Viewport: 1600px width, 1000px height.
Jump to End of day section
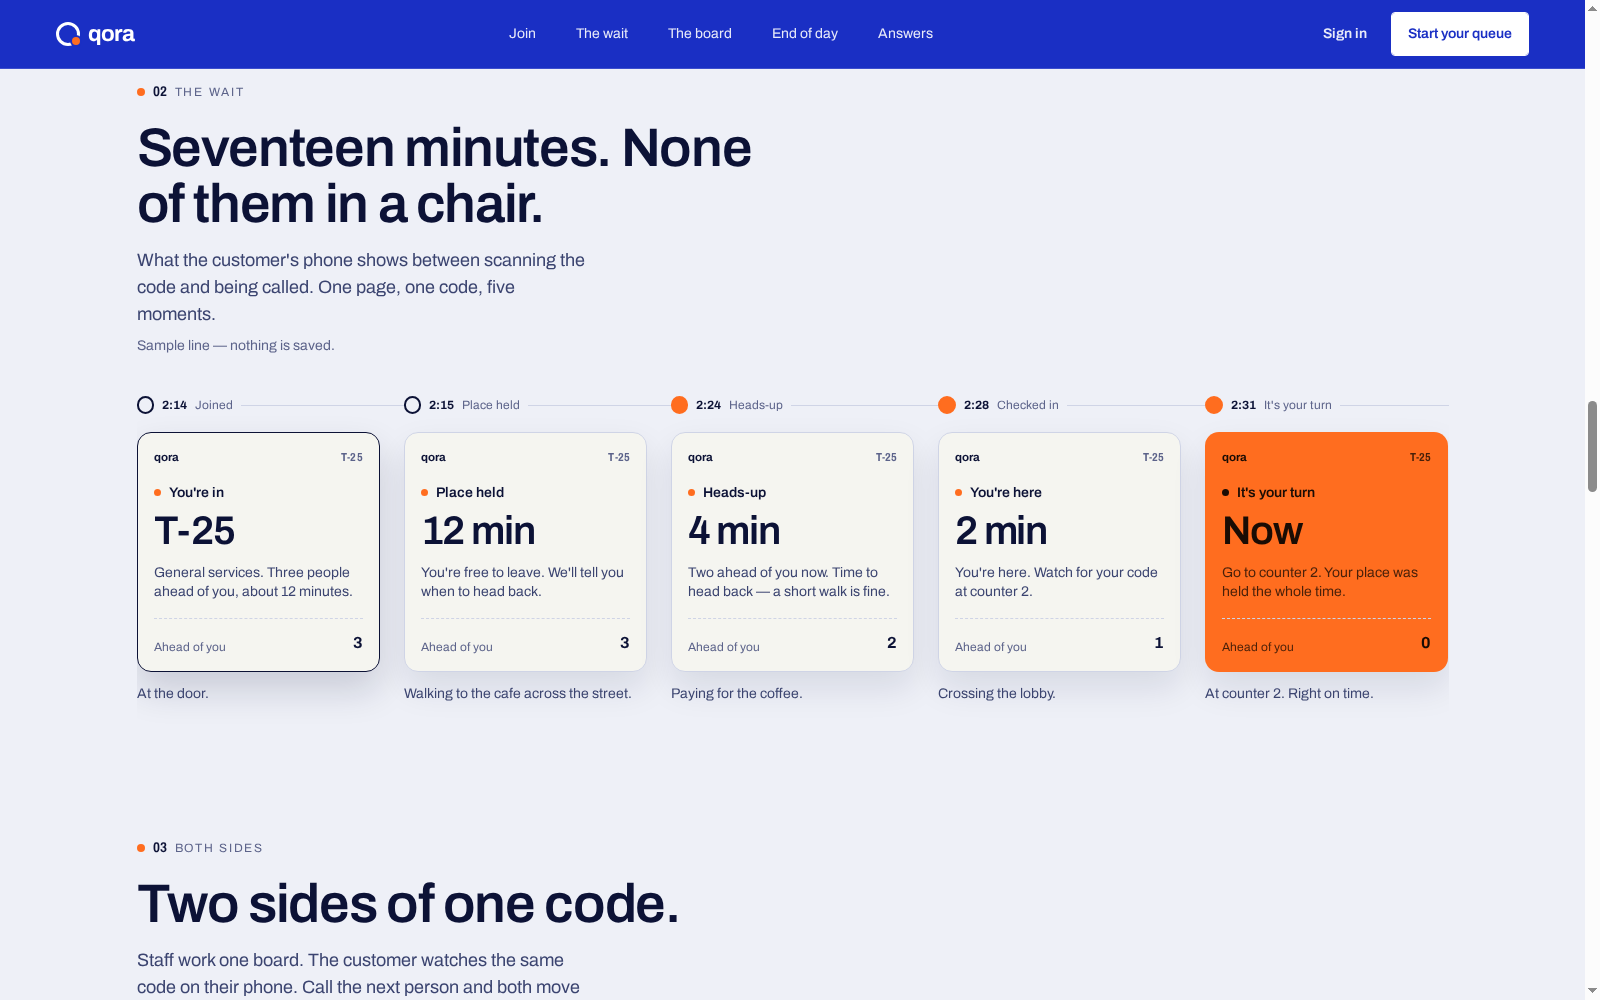[x=805, y=34]
